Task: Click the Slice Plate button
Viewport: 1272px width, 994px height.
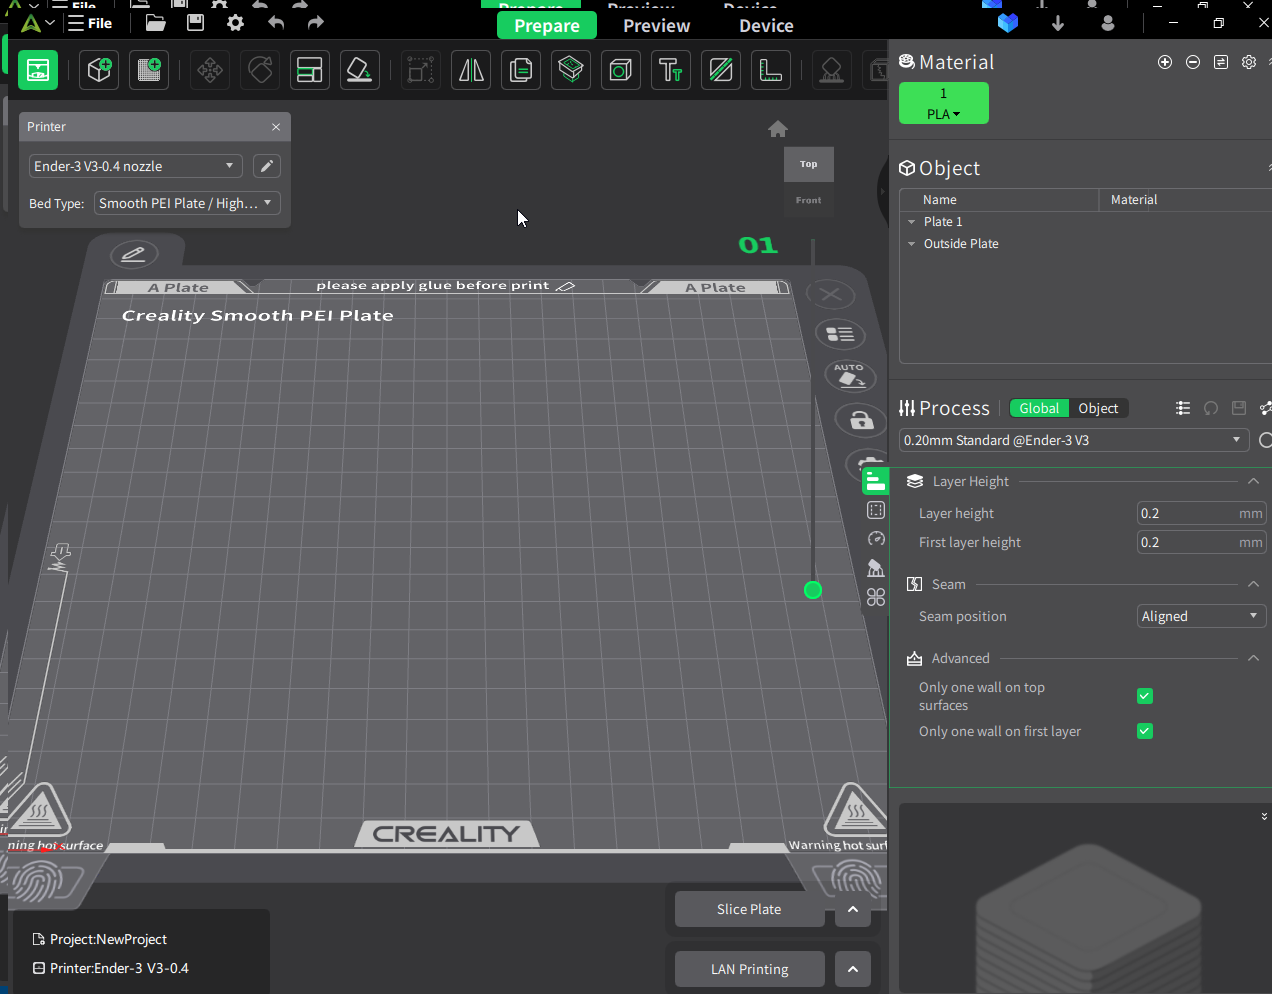Action: coord(749,909)
